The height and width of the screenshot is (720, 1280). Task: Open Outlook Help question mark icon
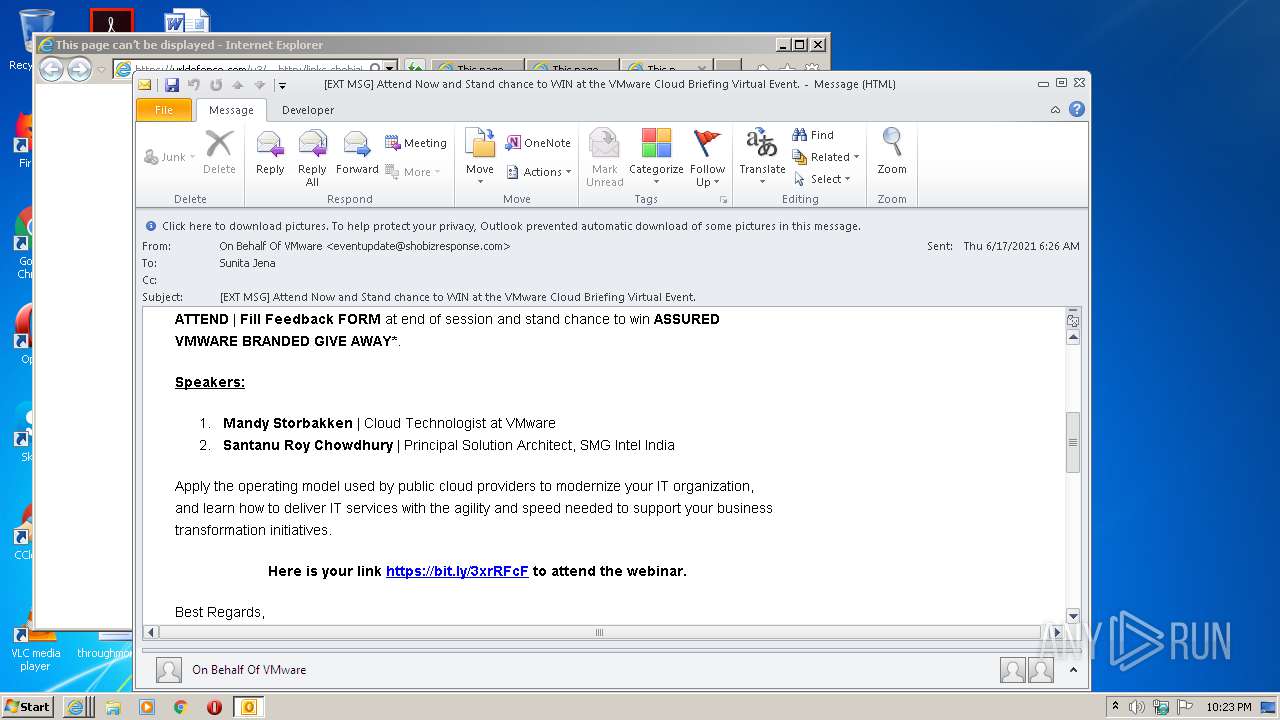(x=1077, y=110)
